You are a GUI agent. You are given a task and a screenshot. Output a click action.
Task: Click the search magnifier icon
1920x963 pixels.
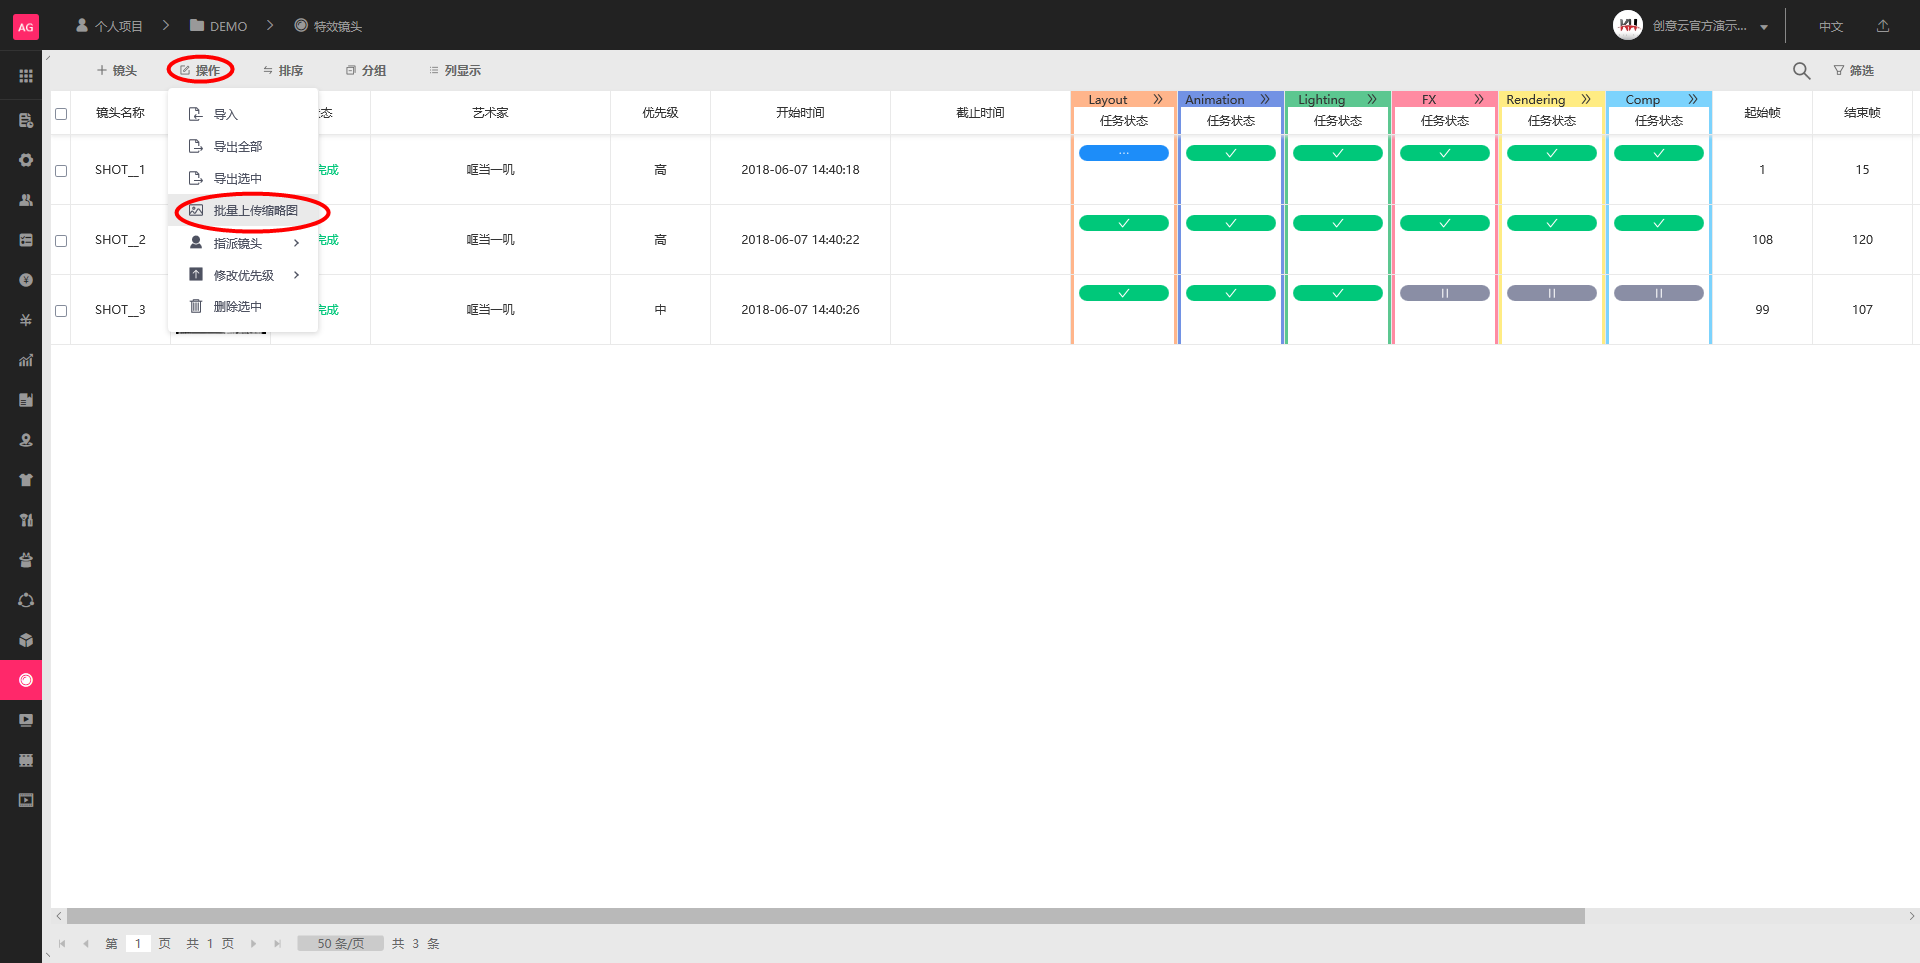point(1801,71)
